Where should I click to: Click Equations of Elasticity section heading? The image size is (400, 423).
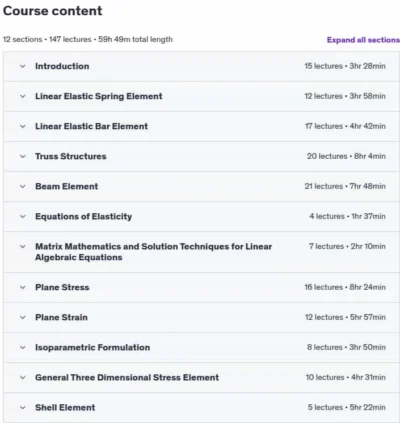(84, 216)
